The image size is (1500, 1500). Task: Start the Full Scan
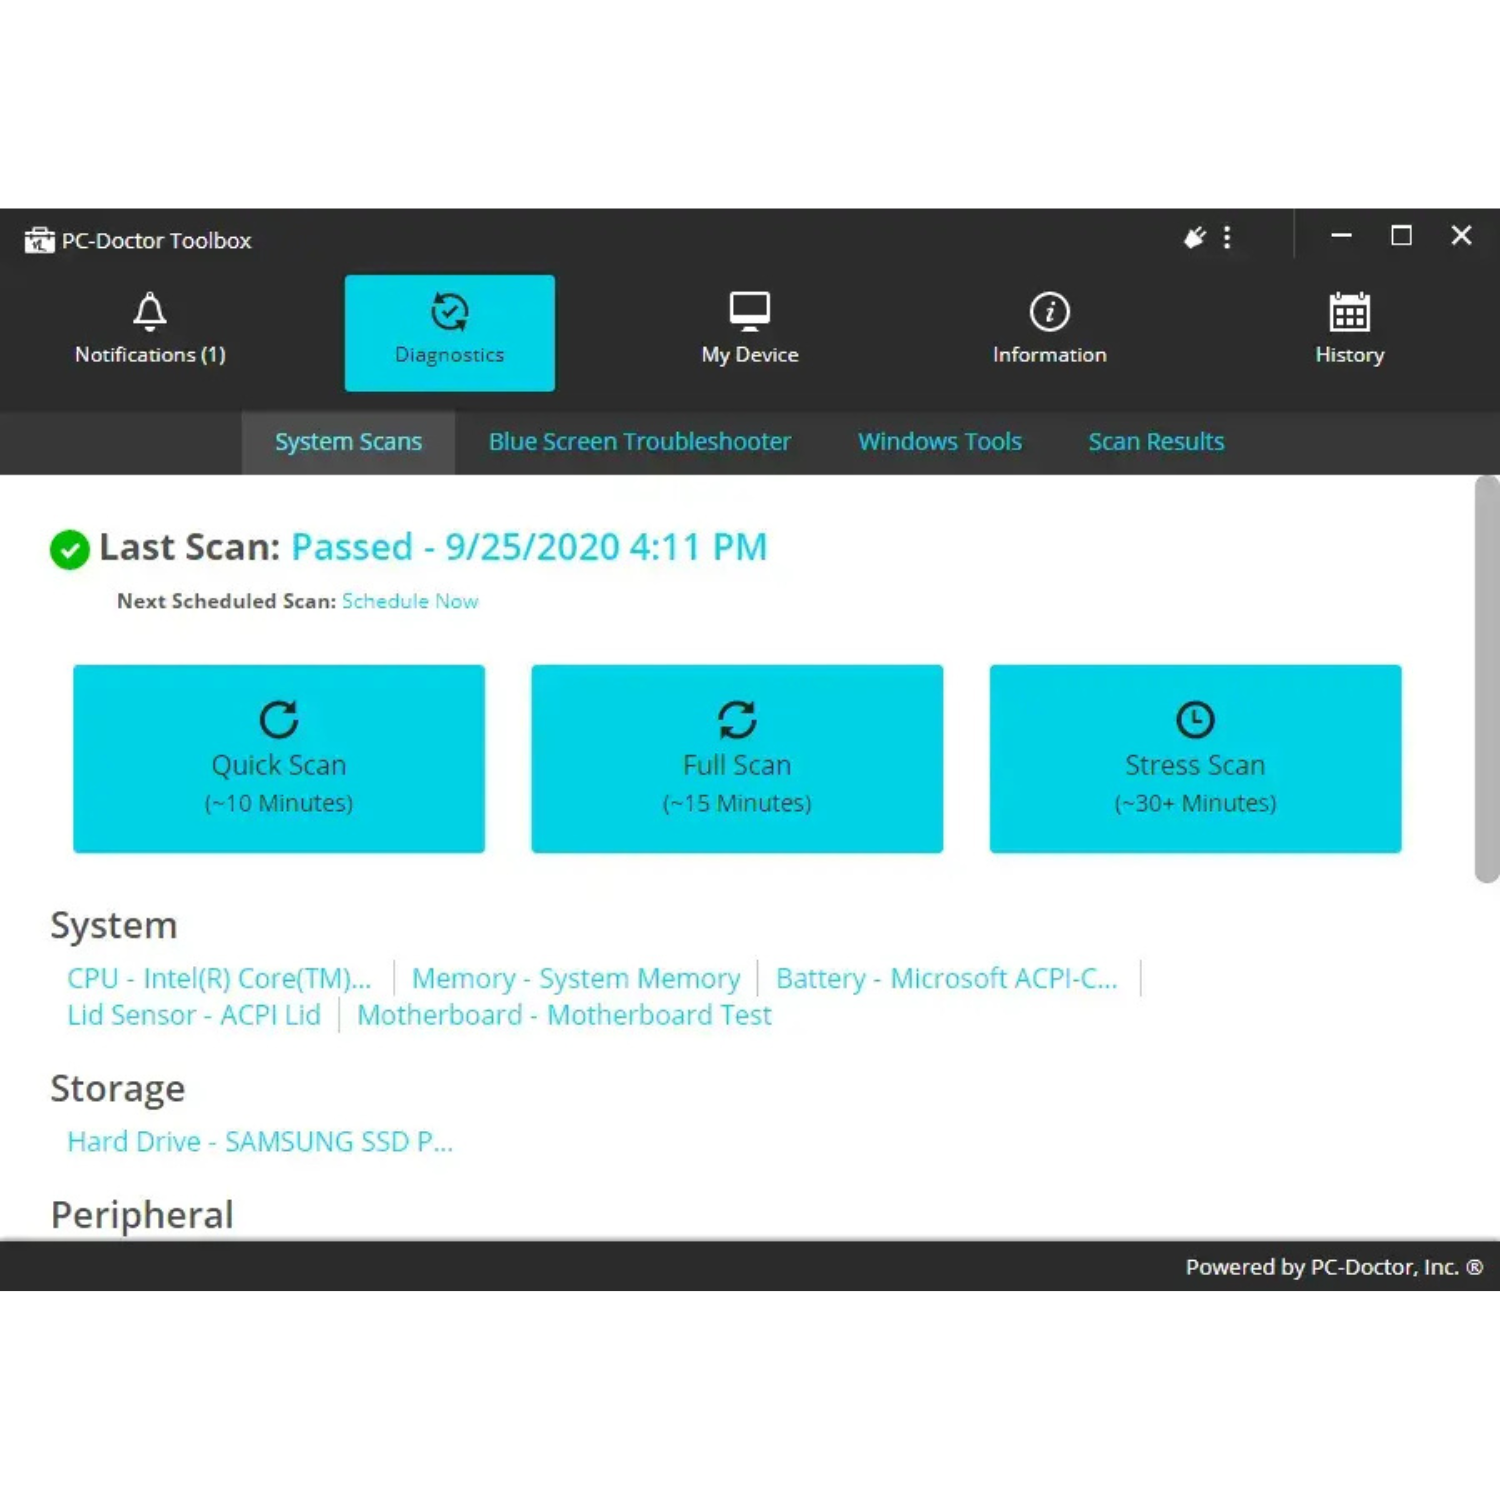coord(737,759)
